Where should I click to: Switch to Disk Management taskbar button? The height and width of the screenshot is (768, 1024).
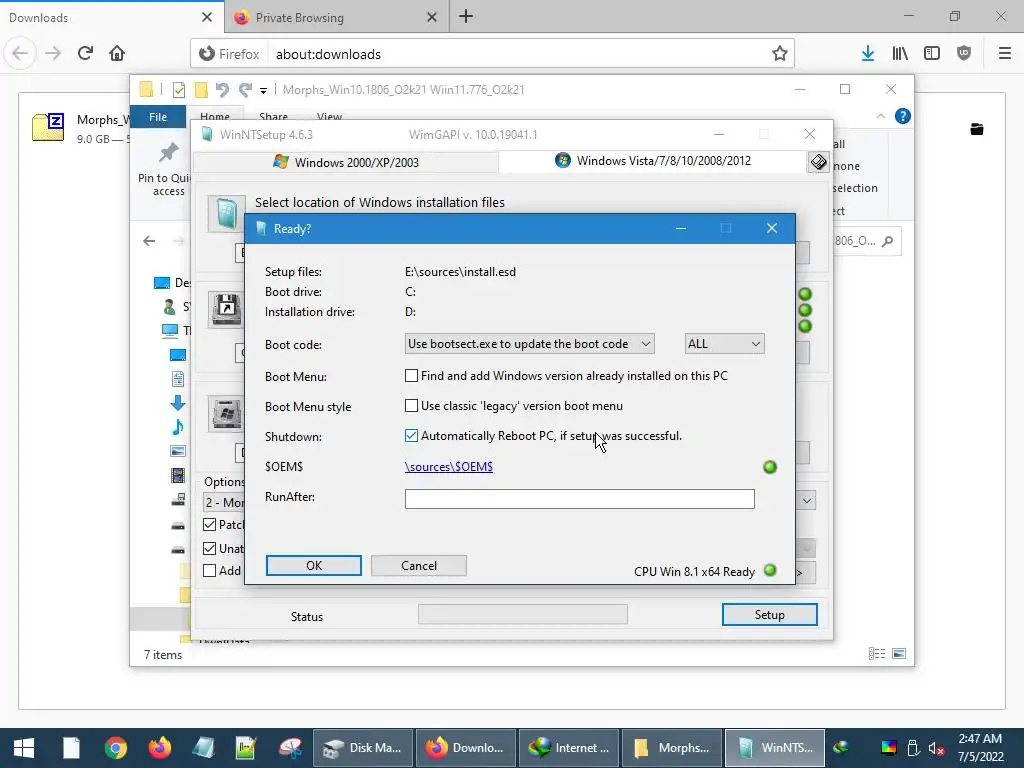pos(363,748)
